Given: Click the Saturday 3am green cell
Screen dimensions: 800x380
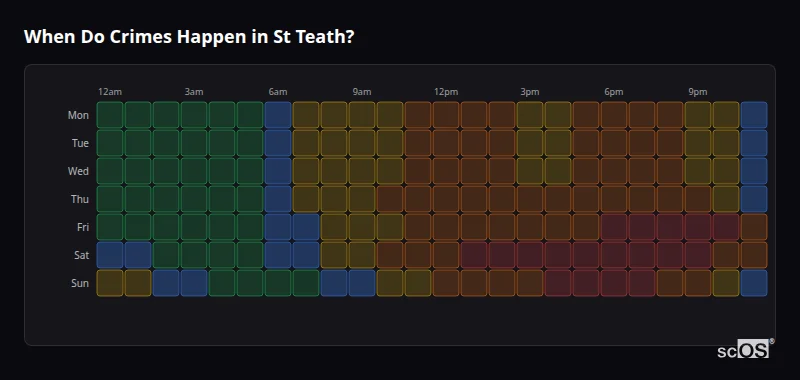Looking at the screenshot, I should (194, 255).
